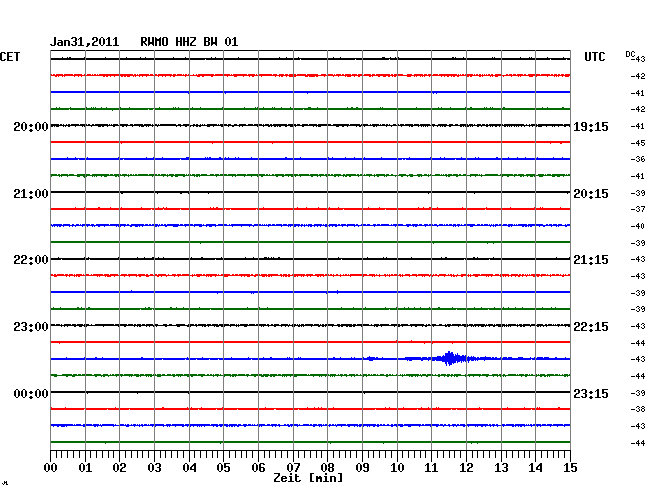Viewport: 650px width, 494px height.
Task: Click the UTC time zone label
Action: (594, 57)
